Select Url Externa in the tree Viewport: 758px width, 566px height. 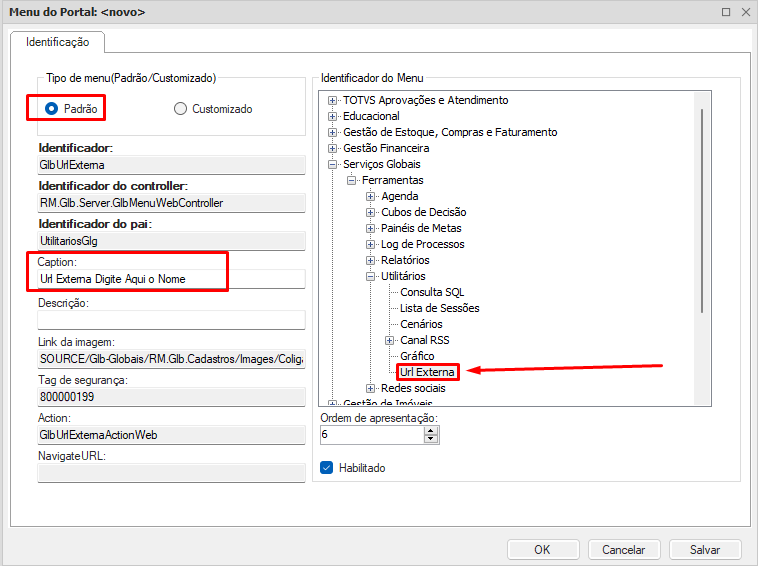[427, 372]
